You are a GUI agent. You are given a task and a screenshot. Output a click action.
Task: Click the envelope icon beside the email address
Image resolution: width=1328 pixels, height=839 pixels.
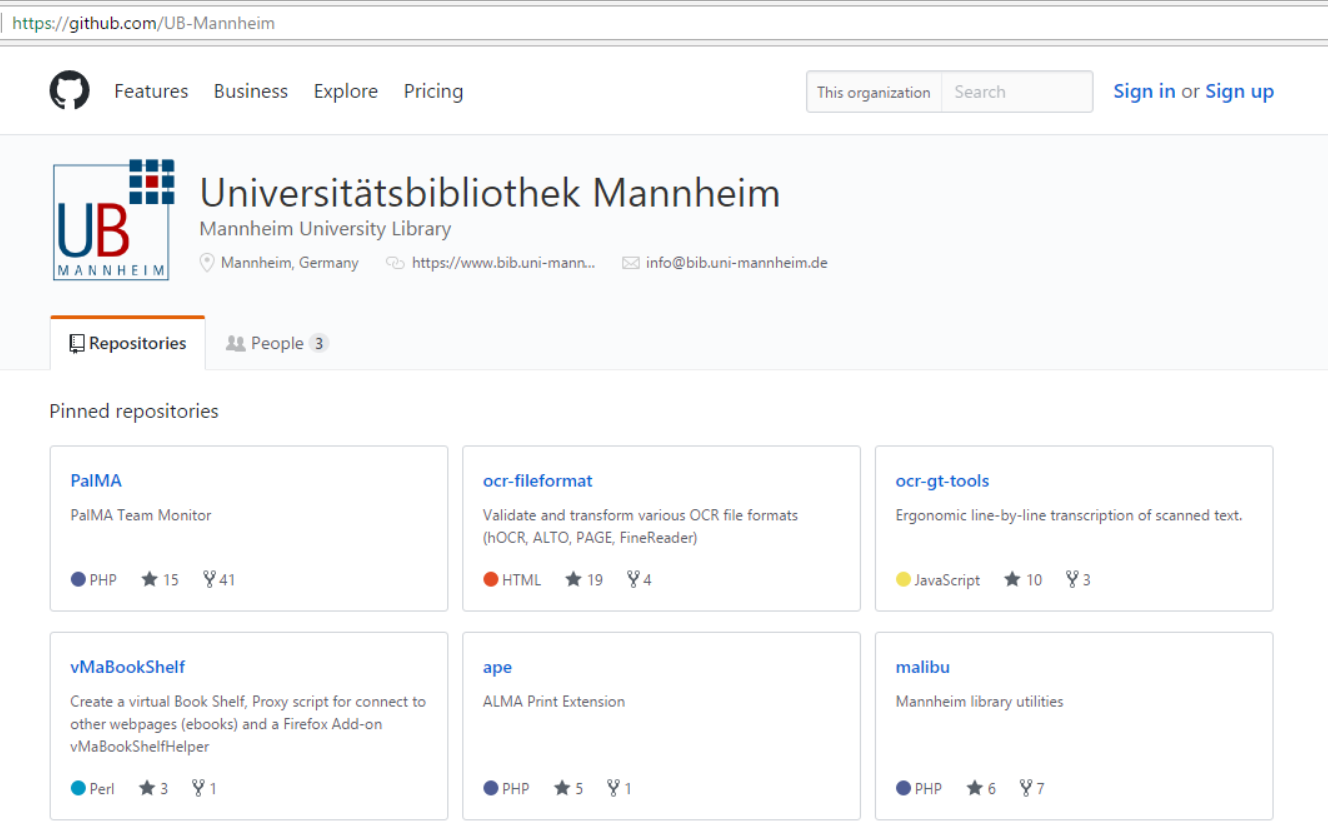pos(630,263)
